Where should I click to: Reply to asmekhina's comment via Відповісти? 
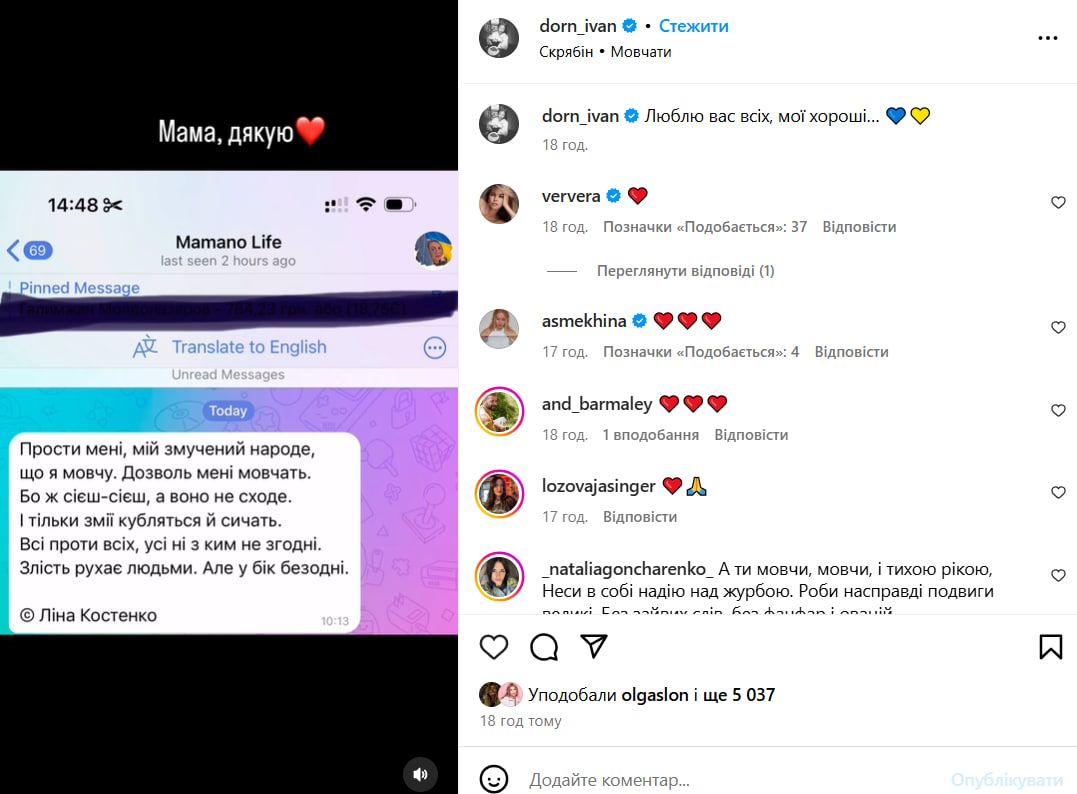coord(851,352)
